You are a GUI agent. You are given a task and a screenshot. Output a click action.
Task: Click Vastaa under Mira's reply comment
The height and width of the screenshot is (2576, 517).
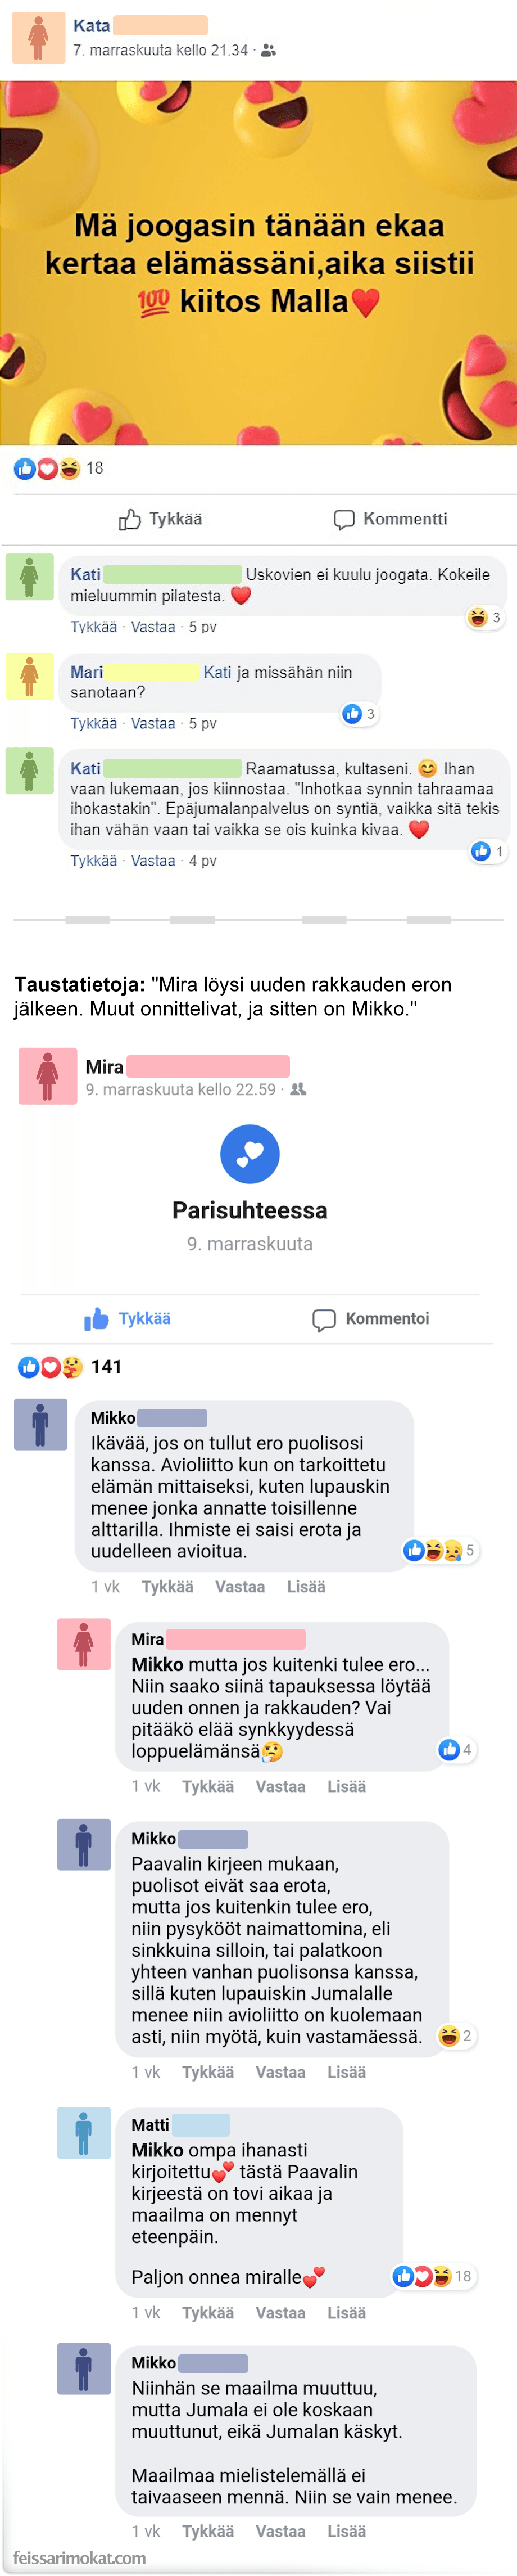pyautogui.click(x=280, y=1786)
